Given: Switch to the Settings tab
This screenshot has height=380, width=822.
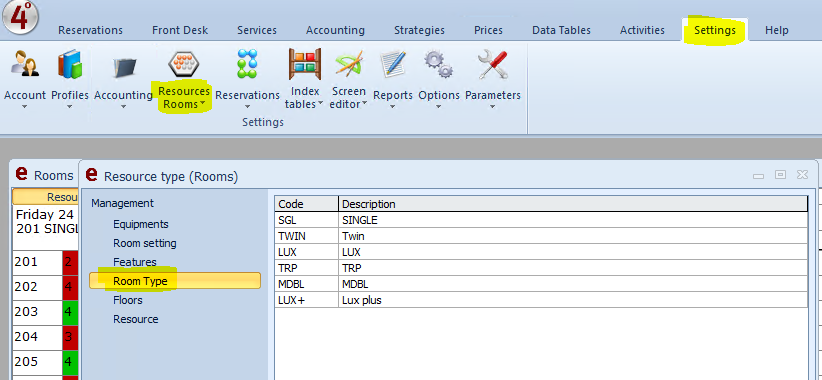Looking at the screenshot, I should [715, 30].
